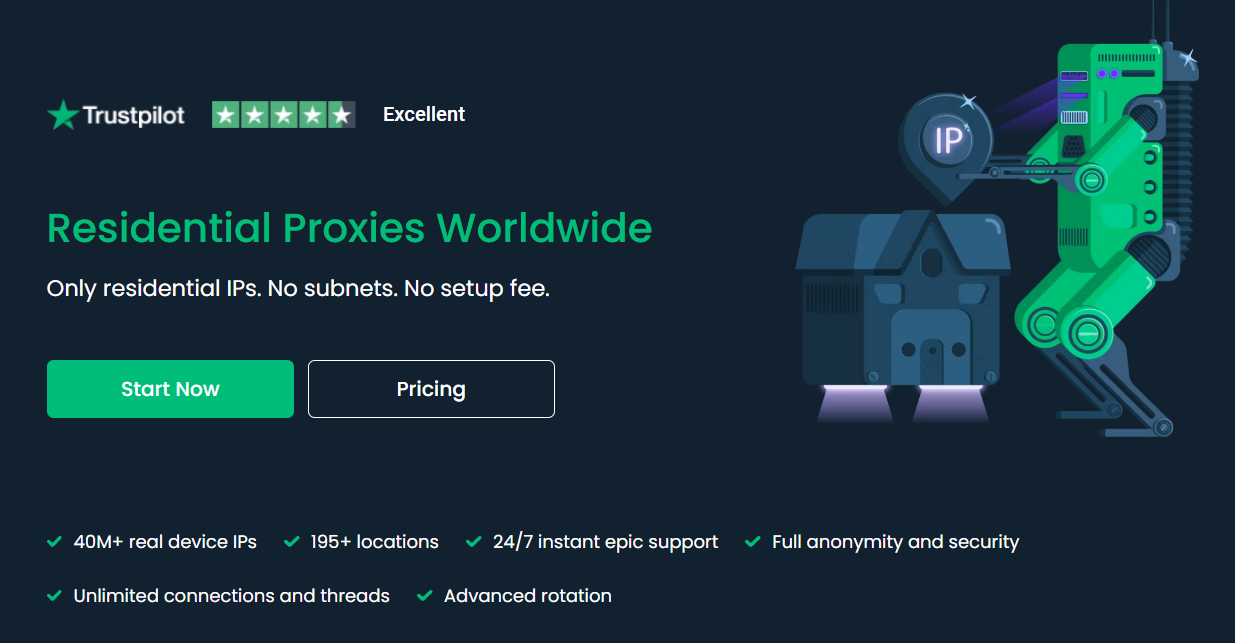Click the 40M+ real device IPs text
The image size is (1235, 643).
pyautogui.click(x=165, y=542)
